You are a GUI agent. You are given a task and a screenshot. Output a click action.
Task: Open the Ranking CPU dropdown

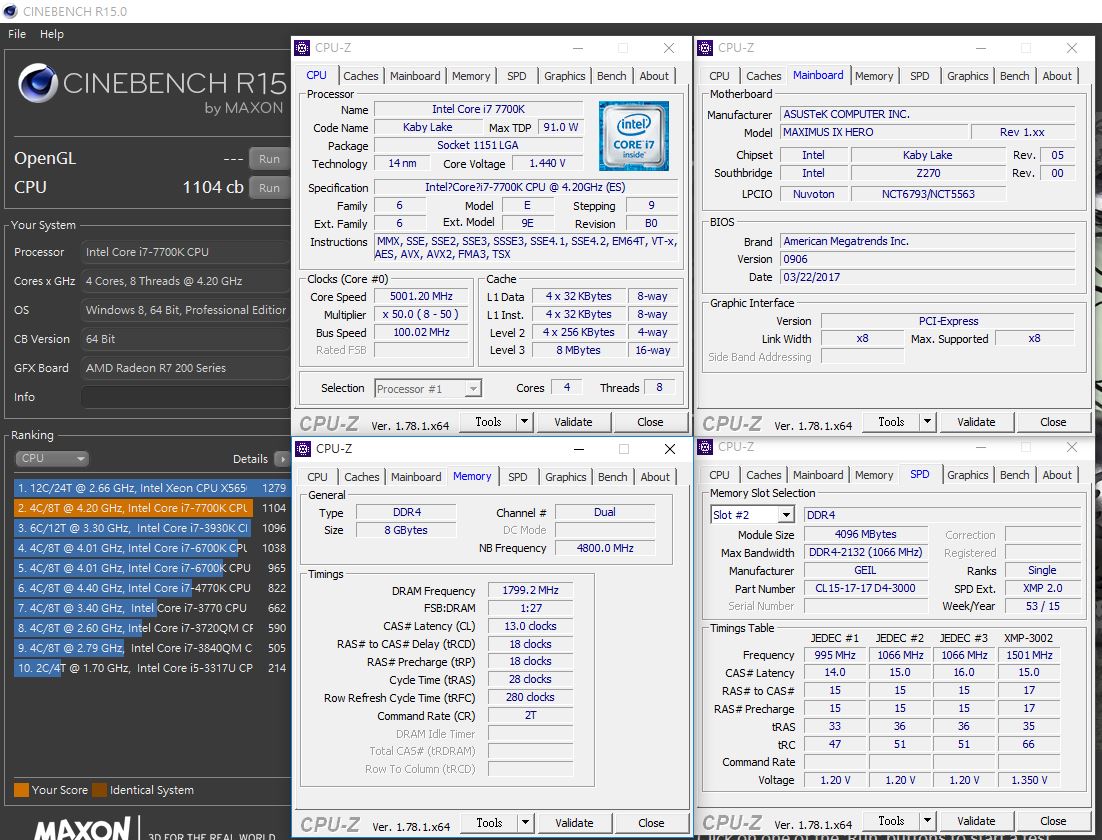(x=51, y=458)
